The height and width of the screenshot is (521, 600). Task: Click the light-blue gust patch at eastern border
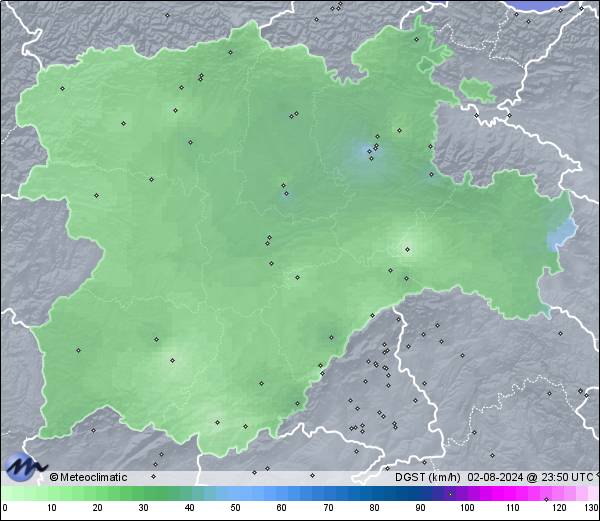click(562, 234)
